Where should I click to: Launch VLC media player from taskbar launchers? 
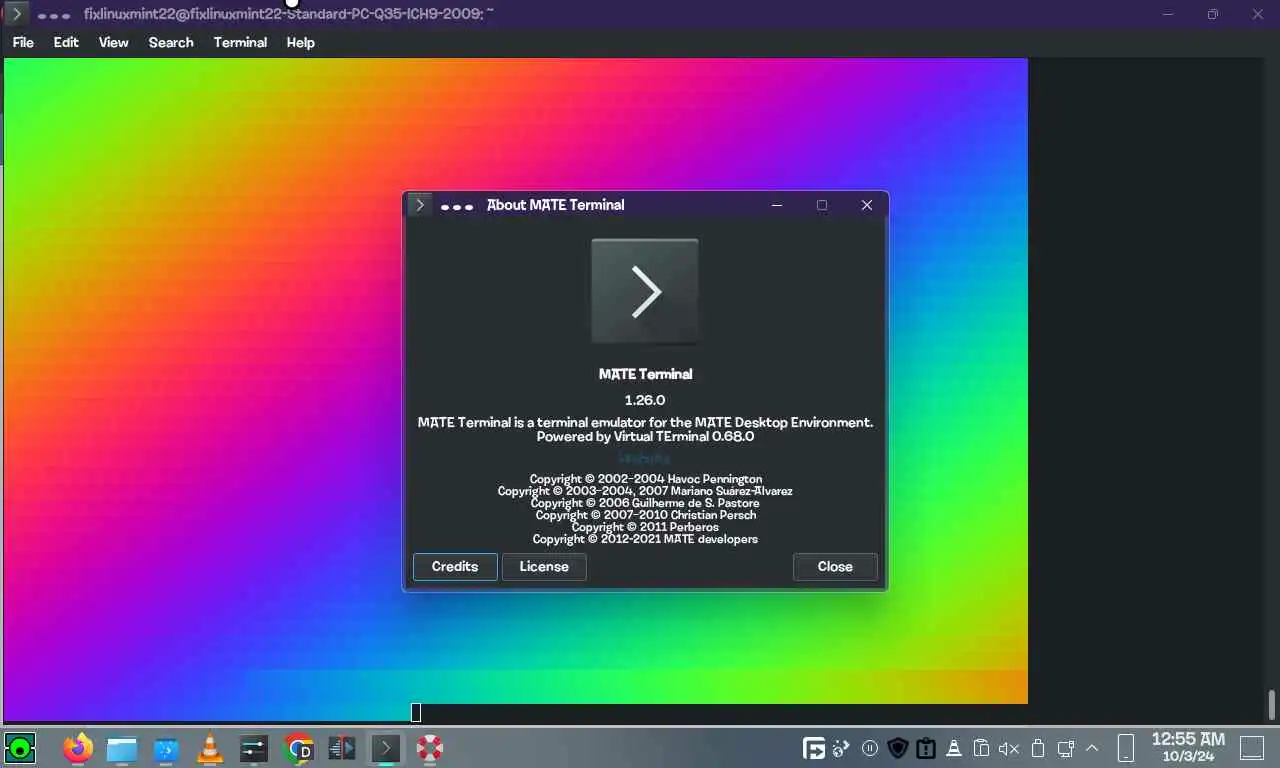(210, 748)
